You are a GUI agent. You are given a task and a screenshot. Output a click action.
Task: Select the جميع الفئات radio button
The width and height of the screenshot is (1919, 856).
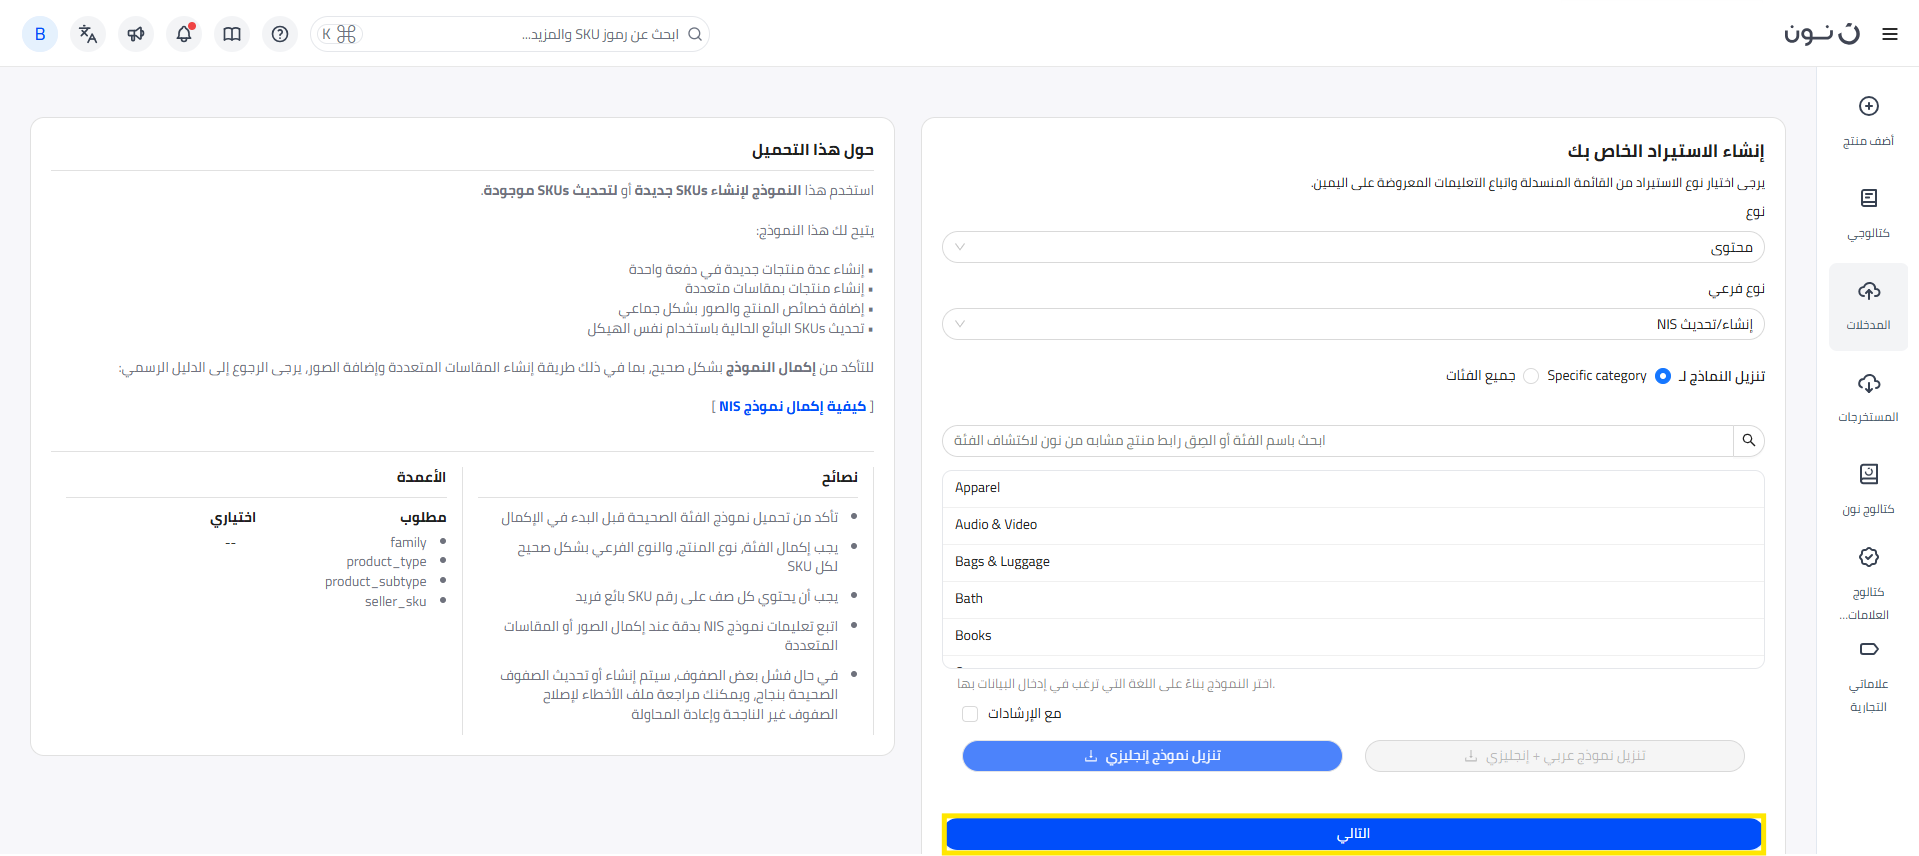(x=1530, y=376)
